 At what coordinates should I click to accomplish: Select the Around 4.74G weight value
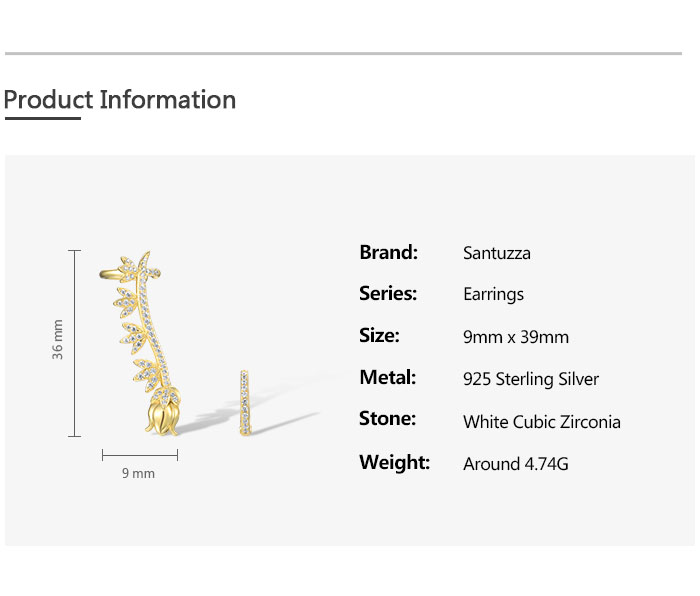[x=516, y=464]
